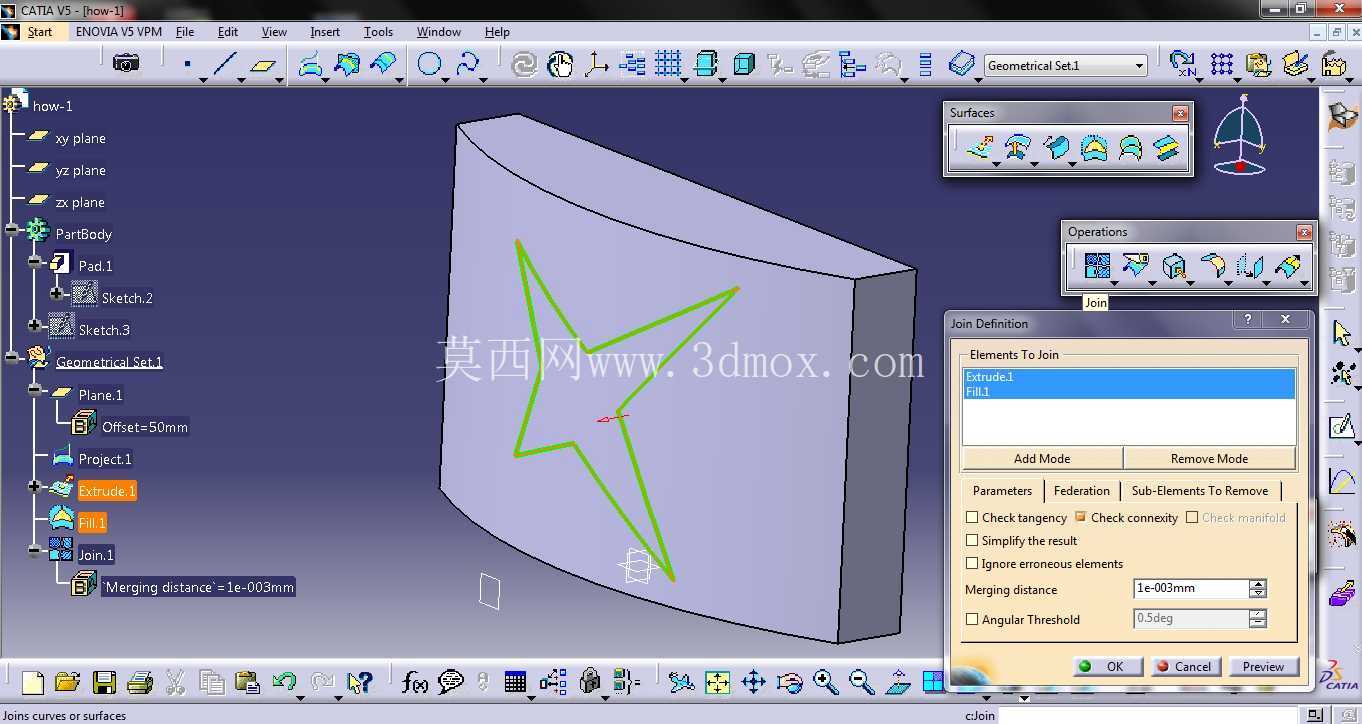
Task: Open the Insert menu
Action: coord(325,32)
